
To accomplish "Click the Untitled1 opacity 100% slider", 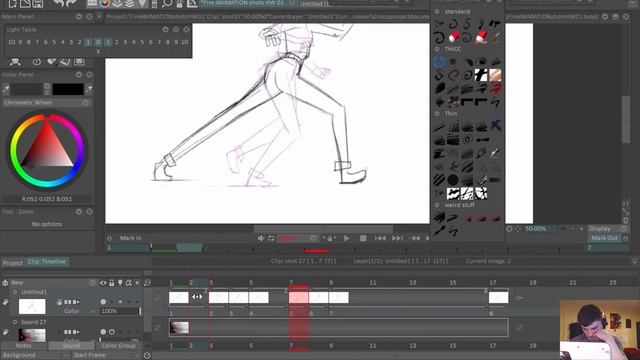I will pyautogui.click(x=120, y=311).
